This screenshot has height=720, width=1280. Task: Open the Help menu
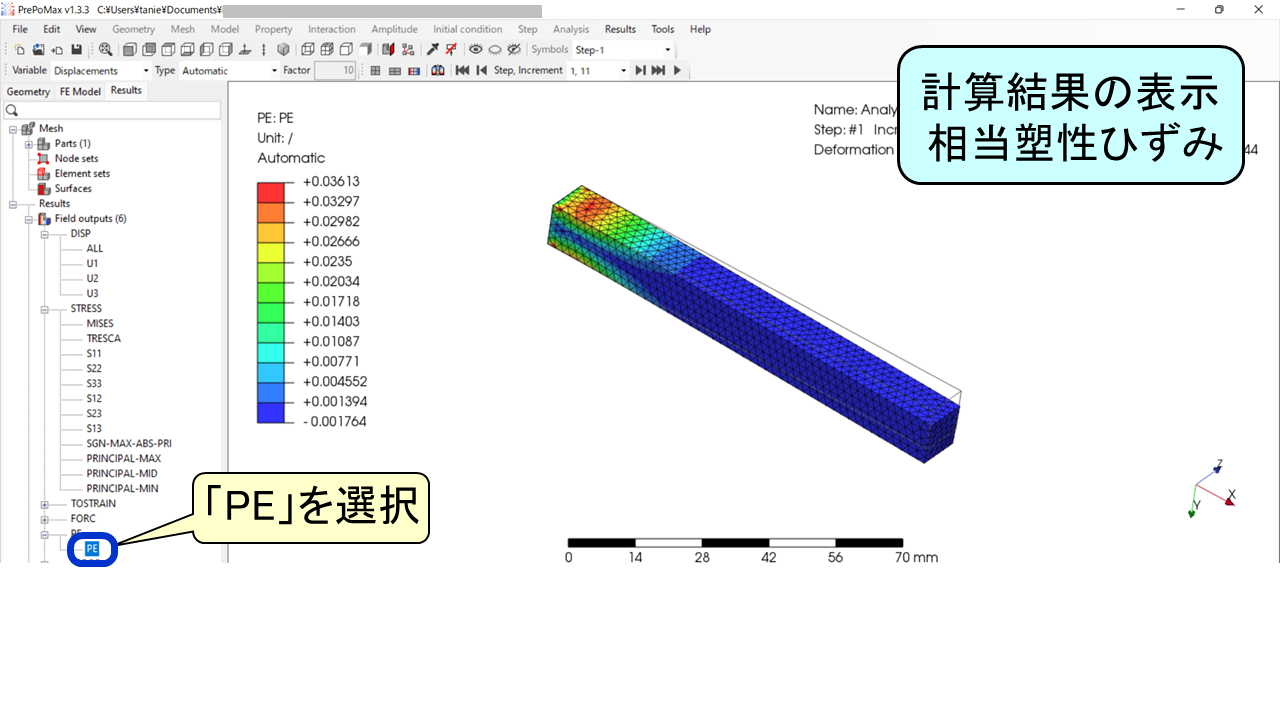pyautogui.click(x=700, y=29)
